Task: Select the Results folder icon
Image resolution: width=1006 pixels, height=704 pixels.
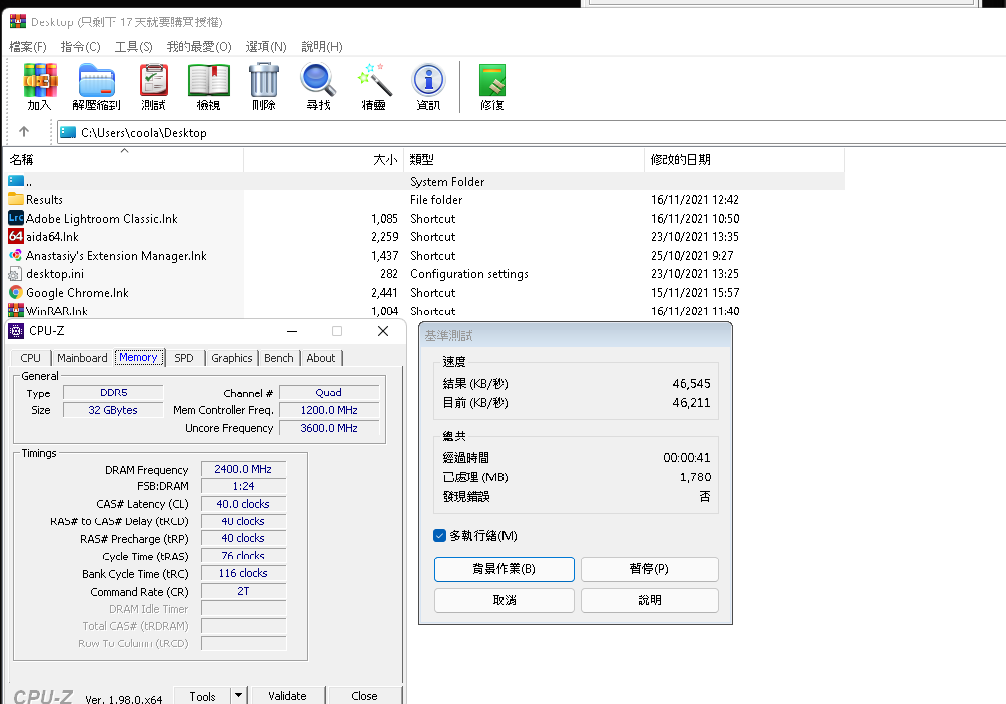Action: [x=16, y=199]
